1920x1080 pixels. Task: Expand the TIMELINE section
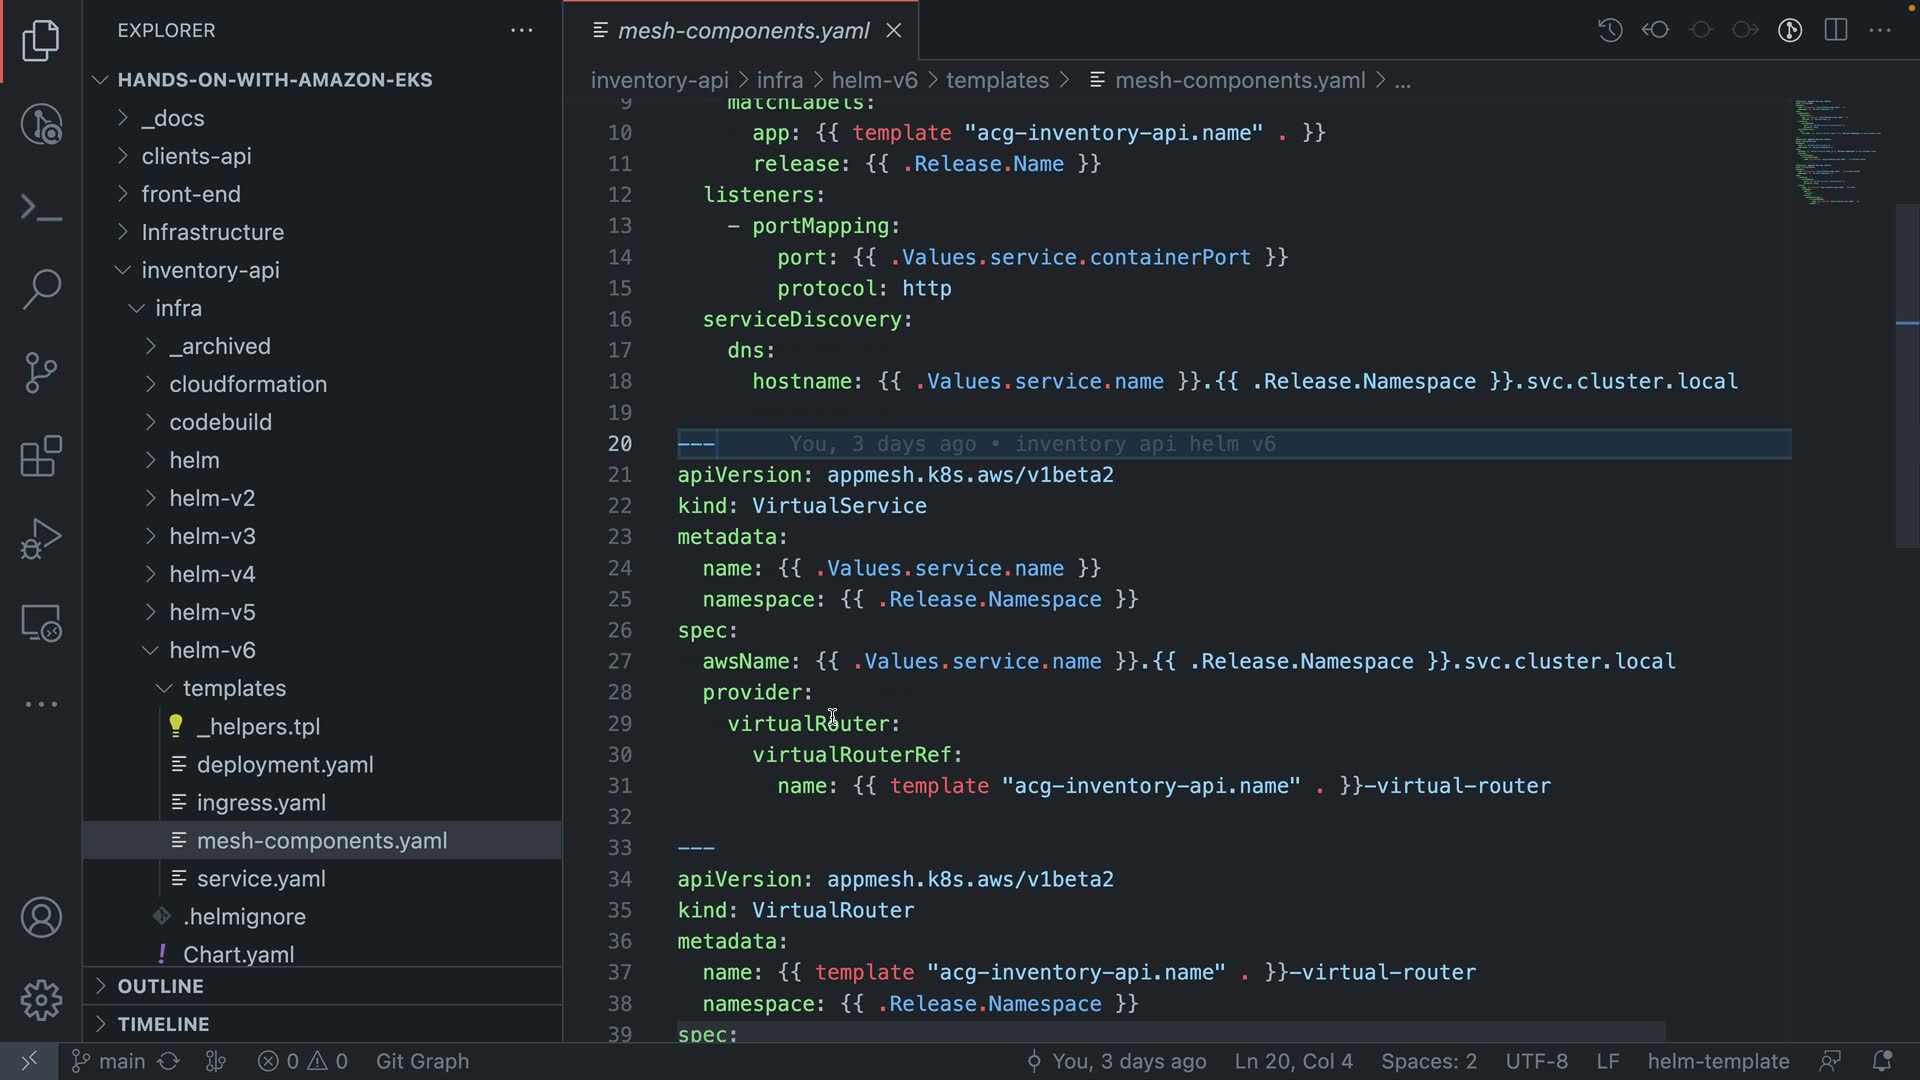pyautogui.click(x=163, y=1024)
